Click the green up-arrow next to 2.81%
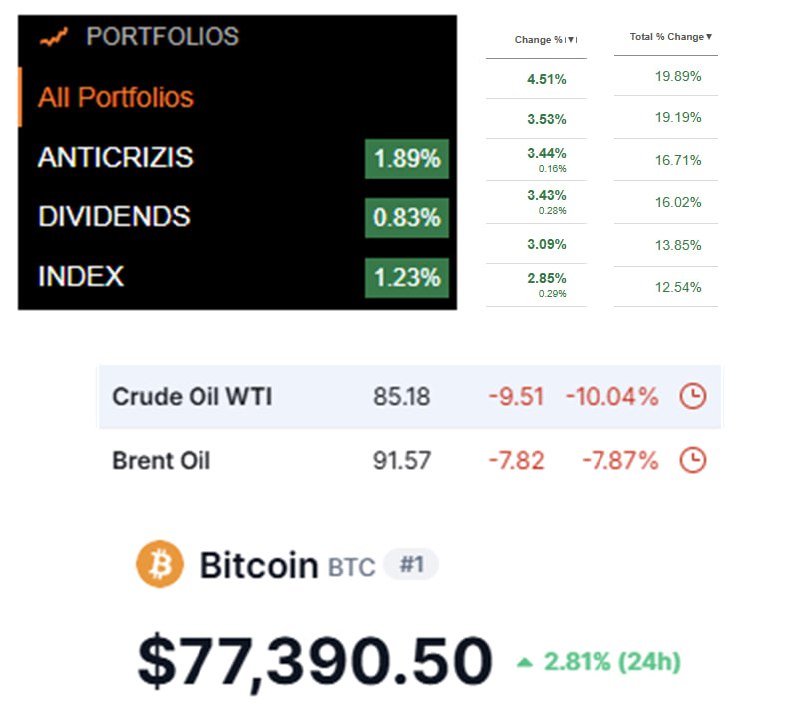 point(525,662)
